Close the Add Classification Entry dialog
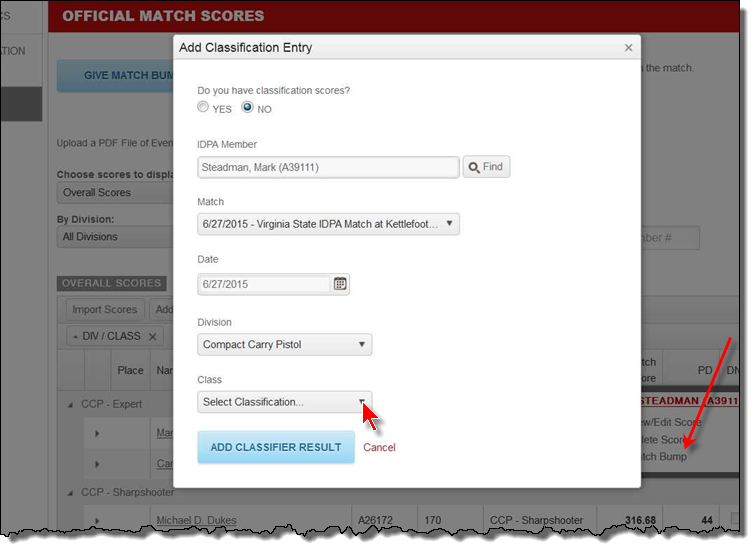The image size is (755, 555). pos(628,48)
